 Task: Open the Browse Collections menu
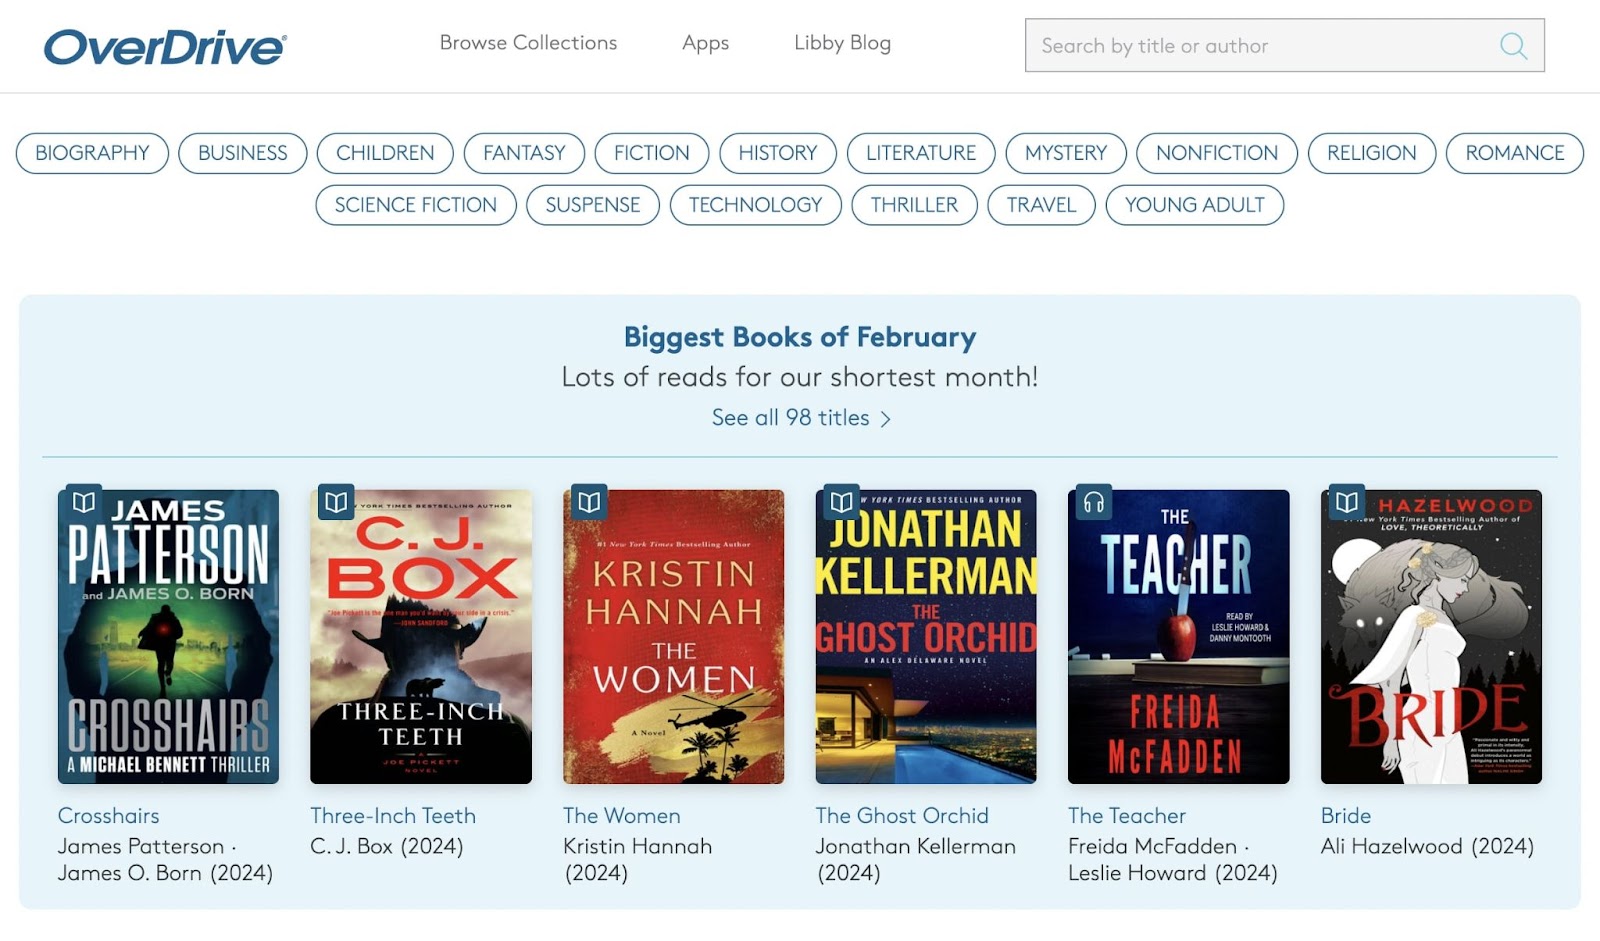tap(528, 44)
